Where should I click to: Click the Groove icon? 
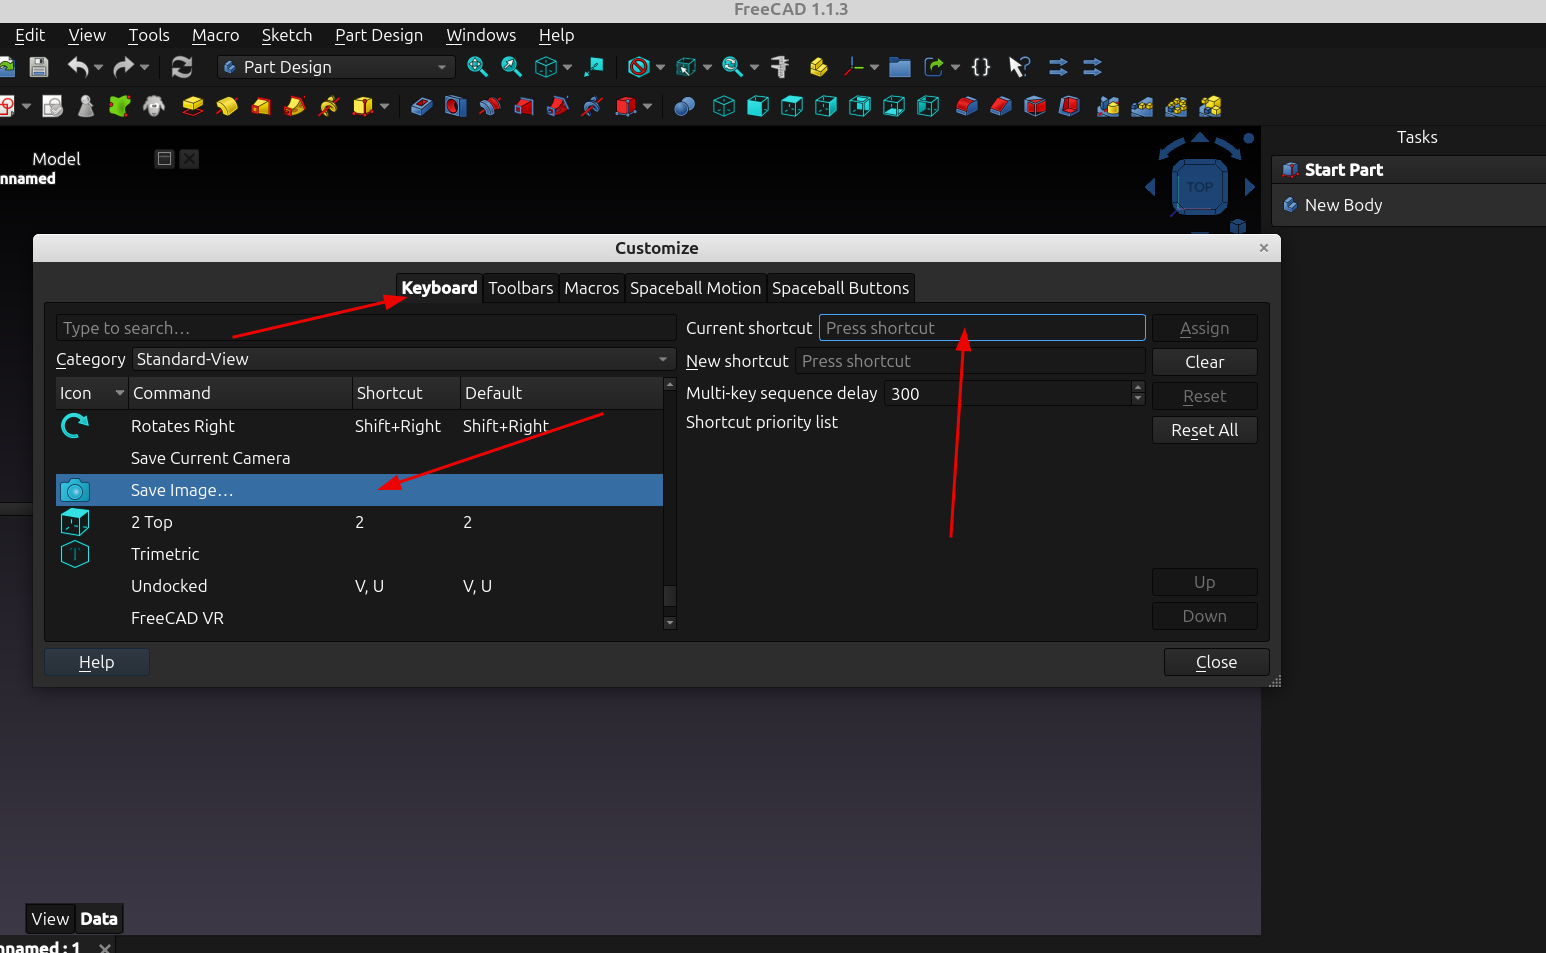[x=489, y=106]
